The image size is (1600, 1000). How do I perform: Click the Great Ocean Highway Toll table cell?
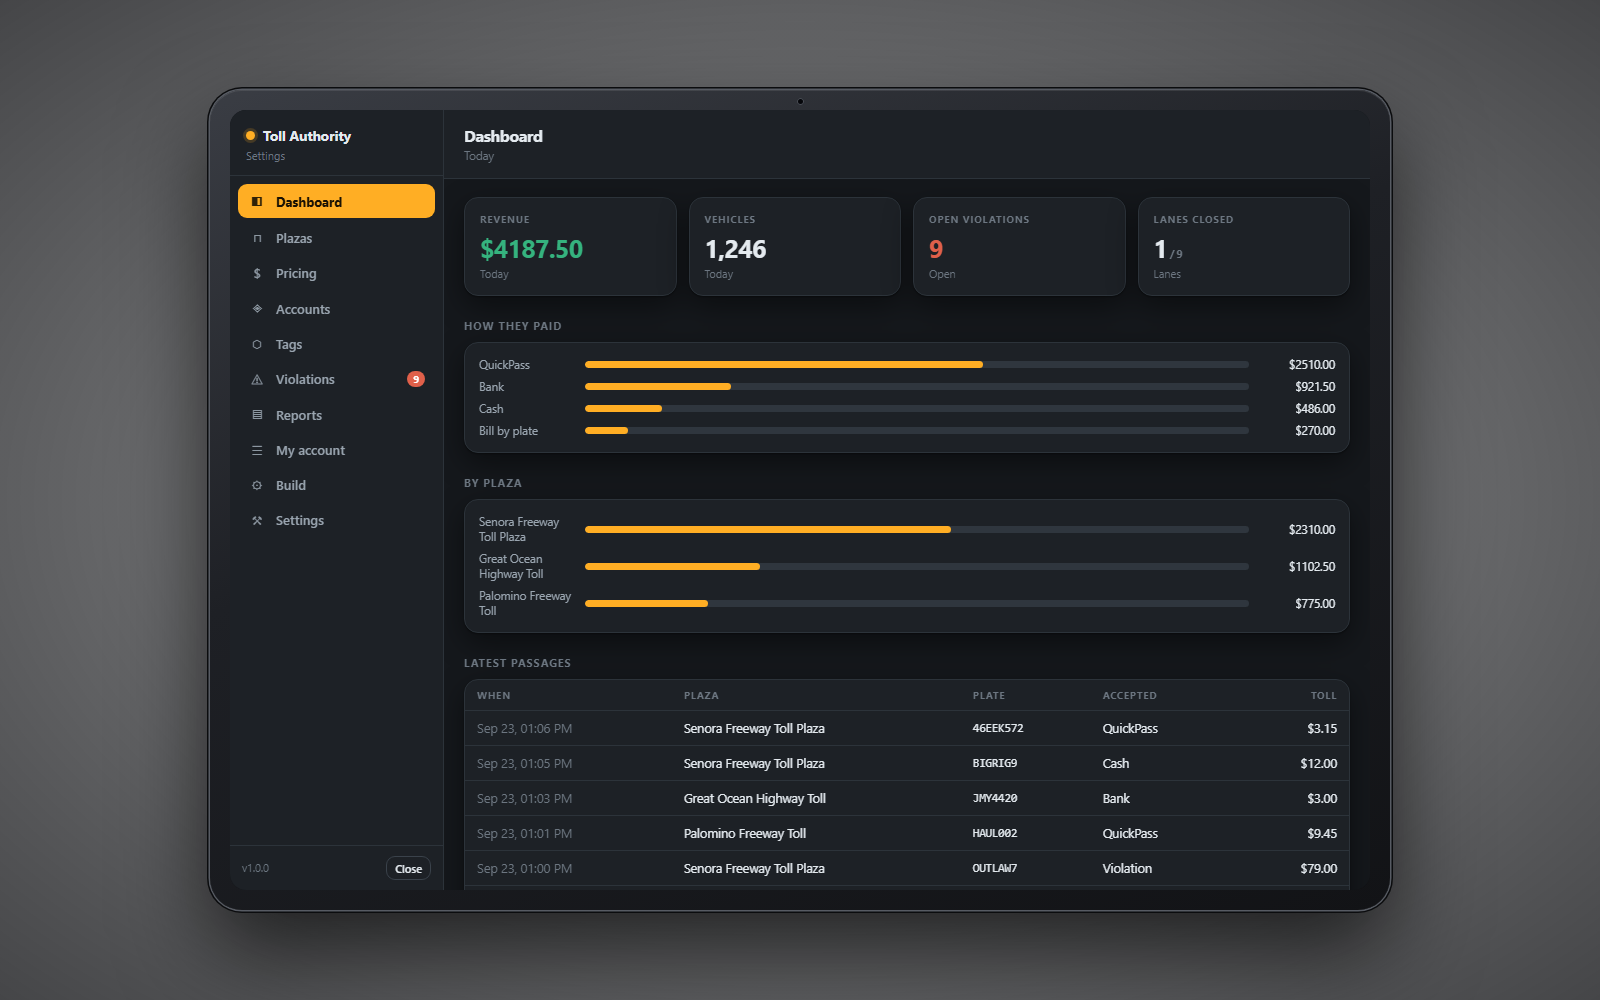[x=755, y=799]
